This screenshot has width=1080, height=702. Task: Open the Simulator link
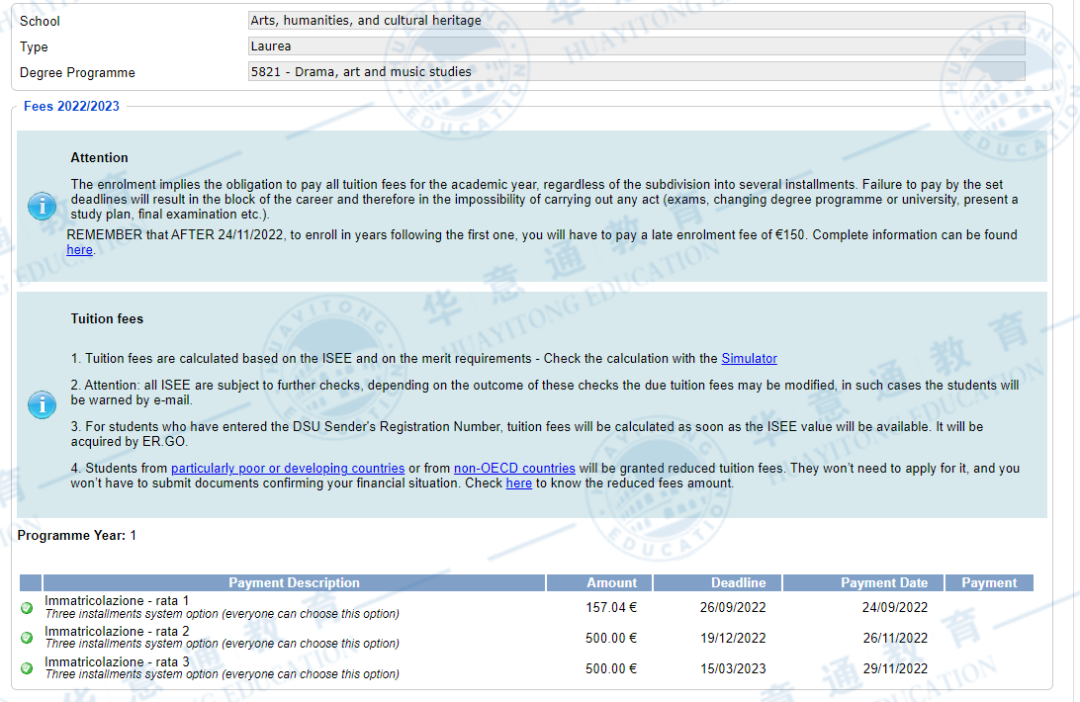click(749, 359)
